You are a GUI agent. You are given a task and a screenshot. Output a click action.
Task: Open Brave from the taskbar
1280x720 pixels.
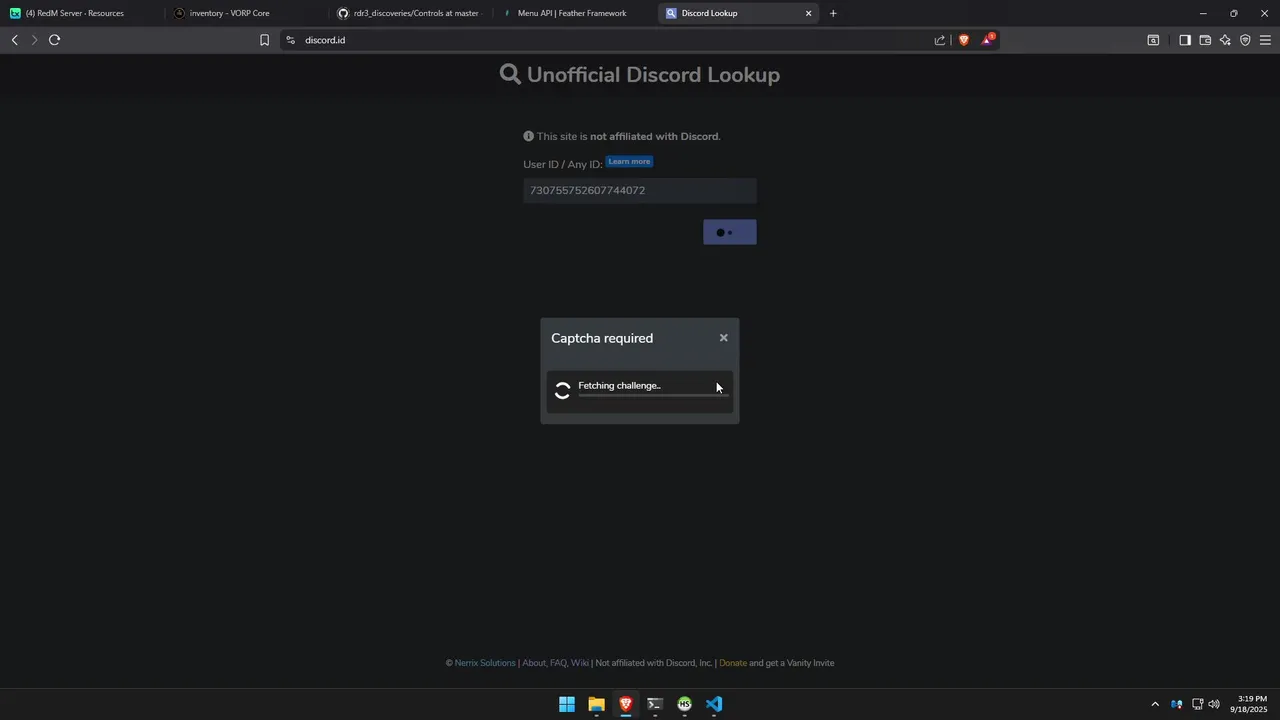pos(626,704)
